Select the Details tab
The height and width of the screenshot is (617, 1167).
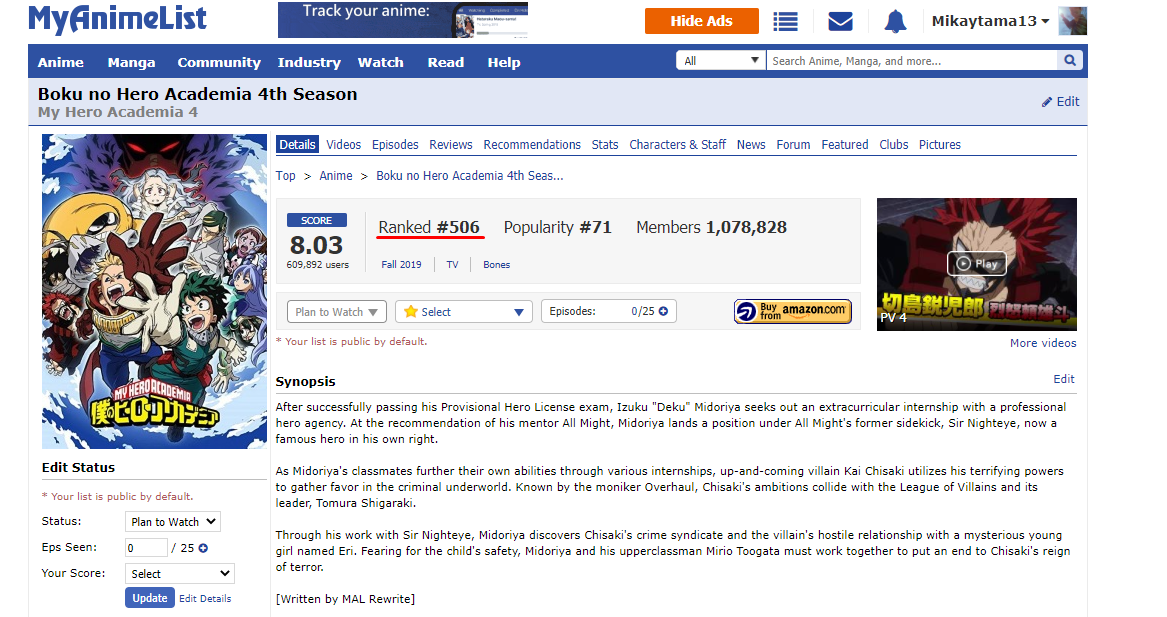[x=297, y=144]
